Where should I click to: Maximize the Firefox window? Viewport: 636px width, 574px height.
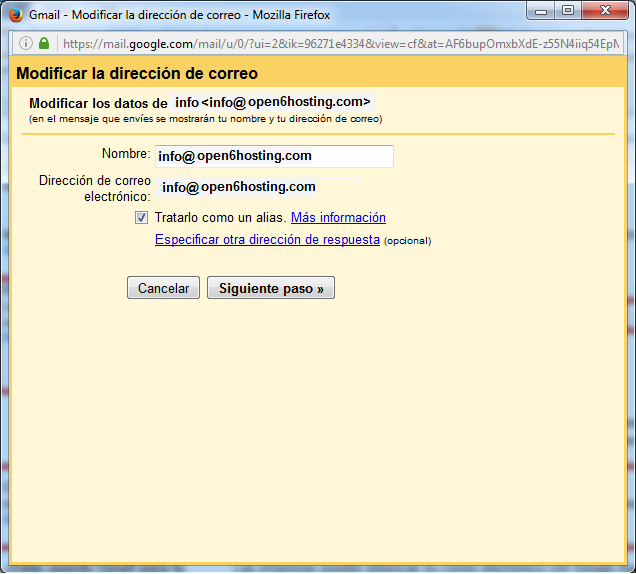click(x=568, y=11)
